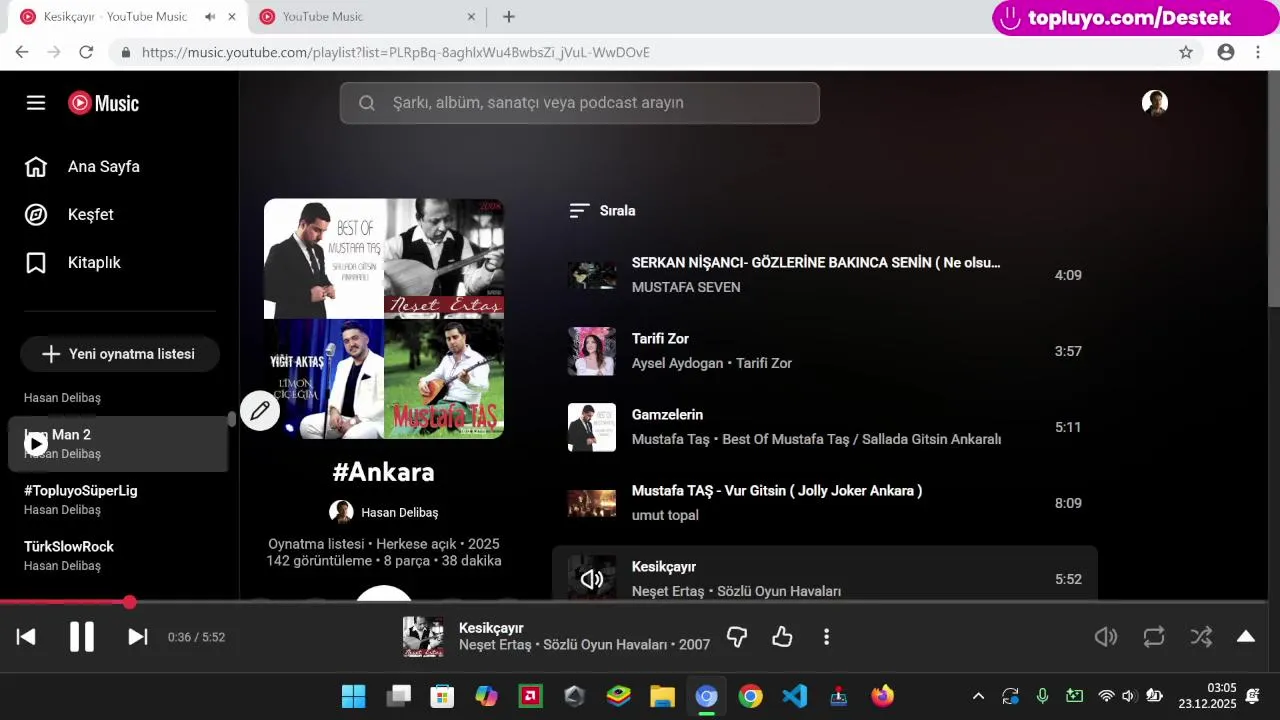Dislike the current song Kesikçayır

[737, 637]
